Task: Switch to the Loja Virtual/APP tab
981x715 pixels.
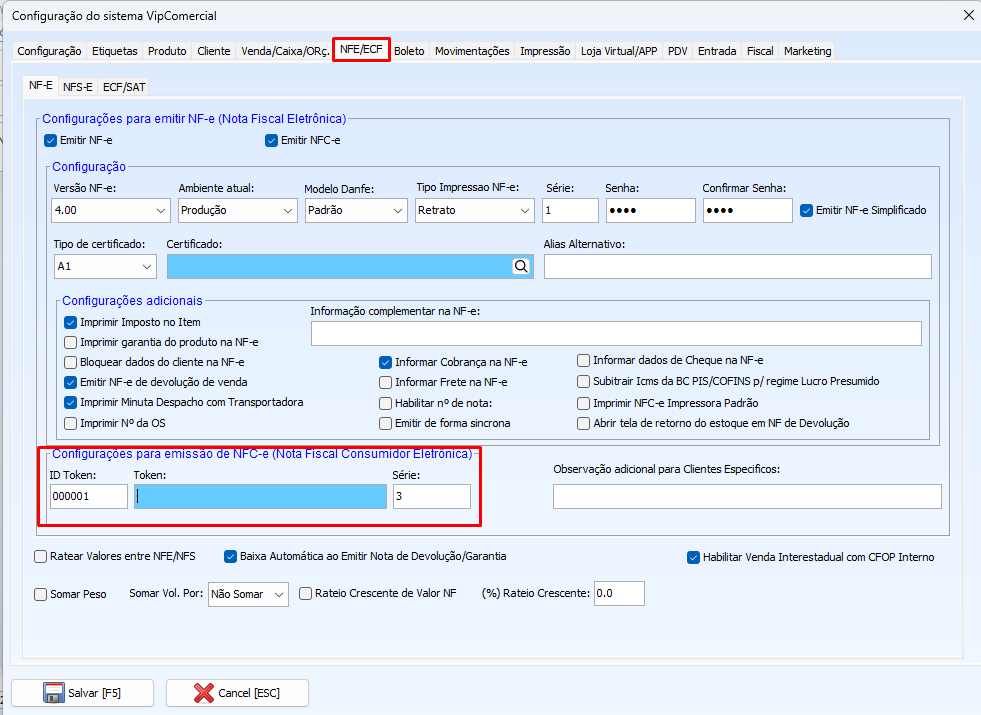Action: point(619,51)
